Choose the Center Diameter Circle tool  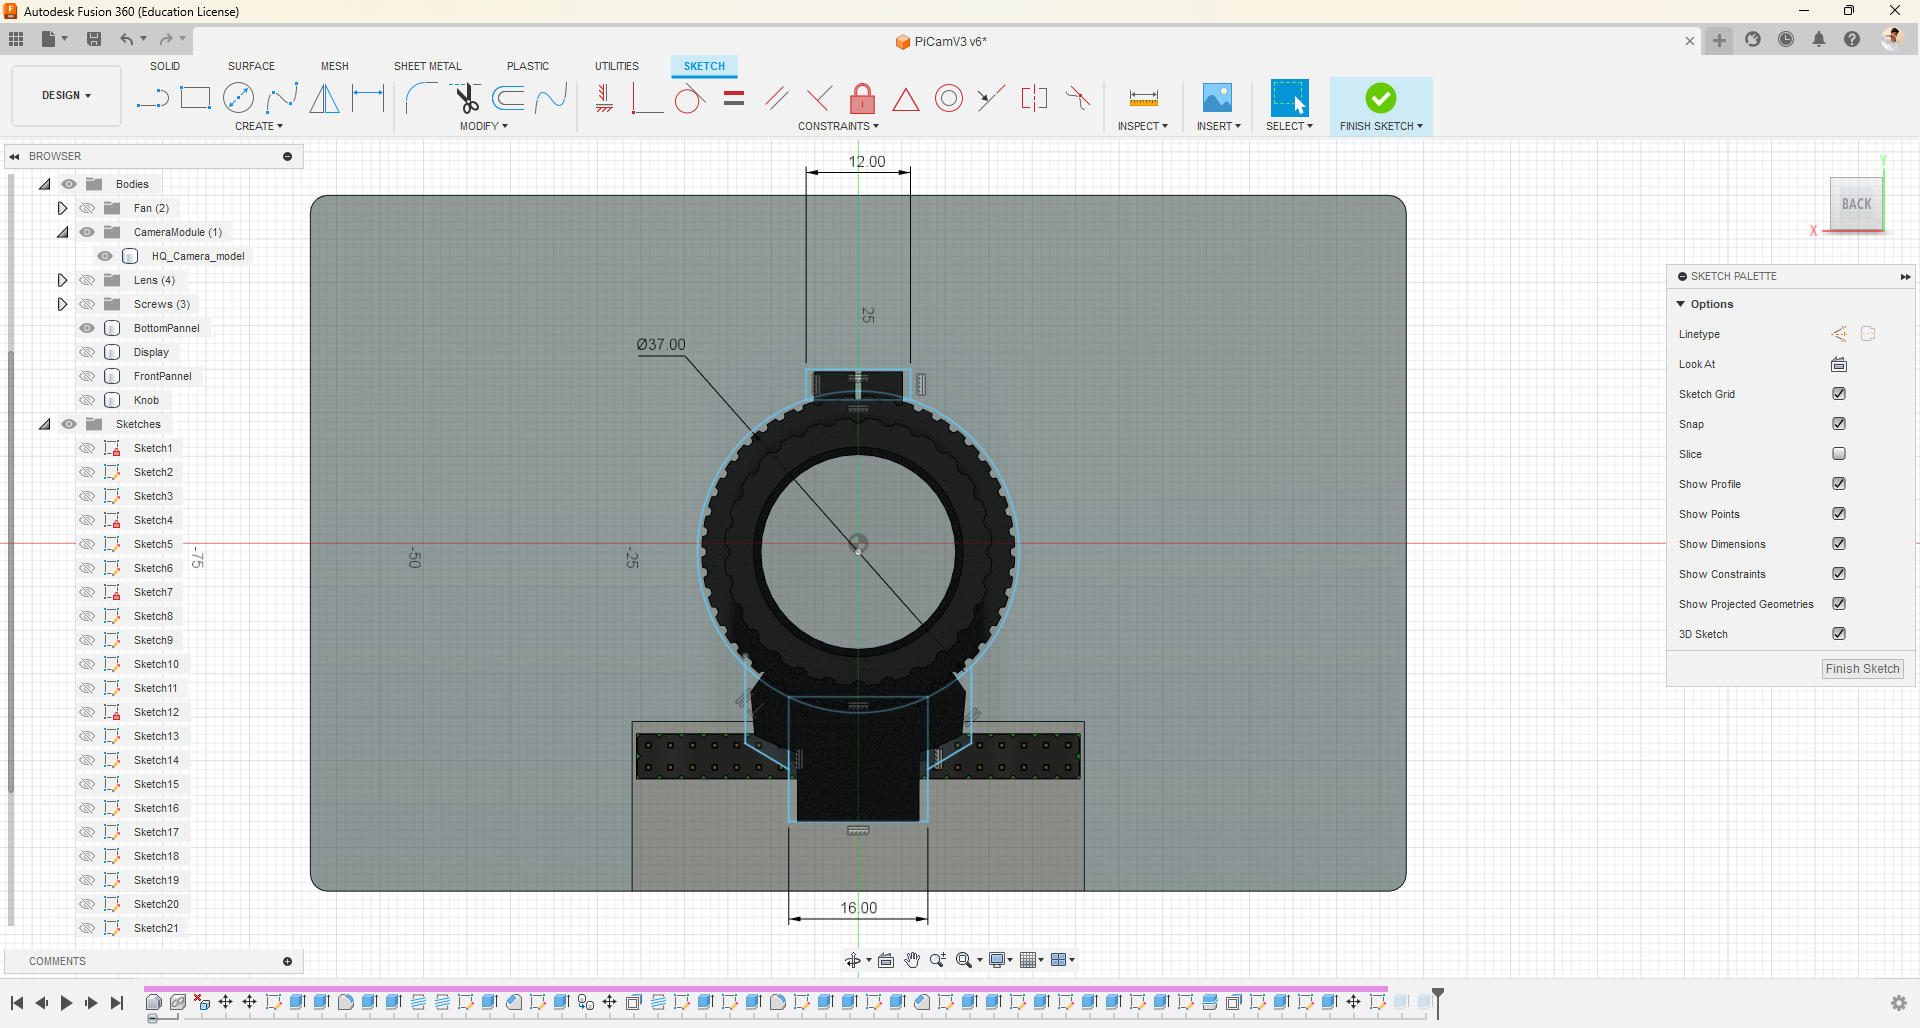click(x=238, y=98)
